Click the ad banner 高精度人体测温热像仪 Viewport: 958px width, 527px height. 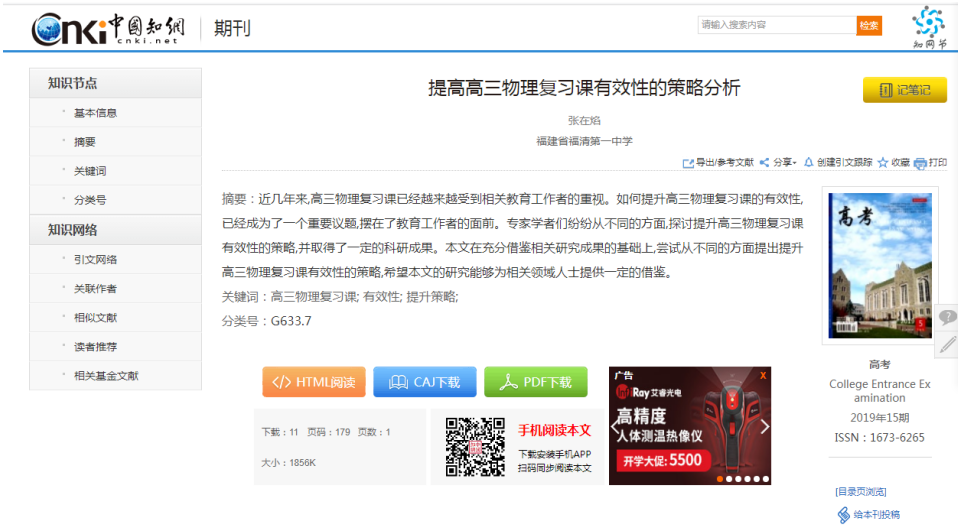pos(690,426)
